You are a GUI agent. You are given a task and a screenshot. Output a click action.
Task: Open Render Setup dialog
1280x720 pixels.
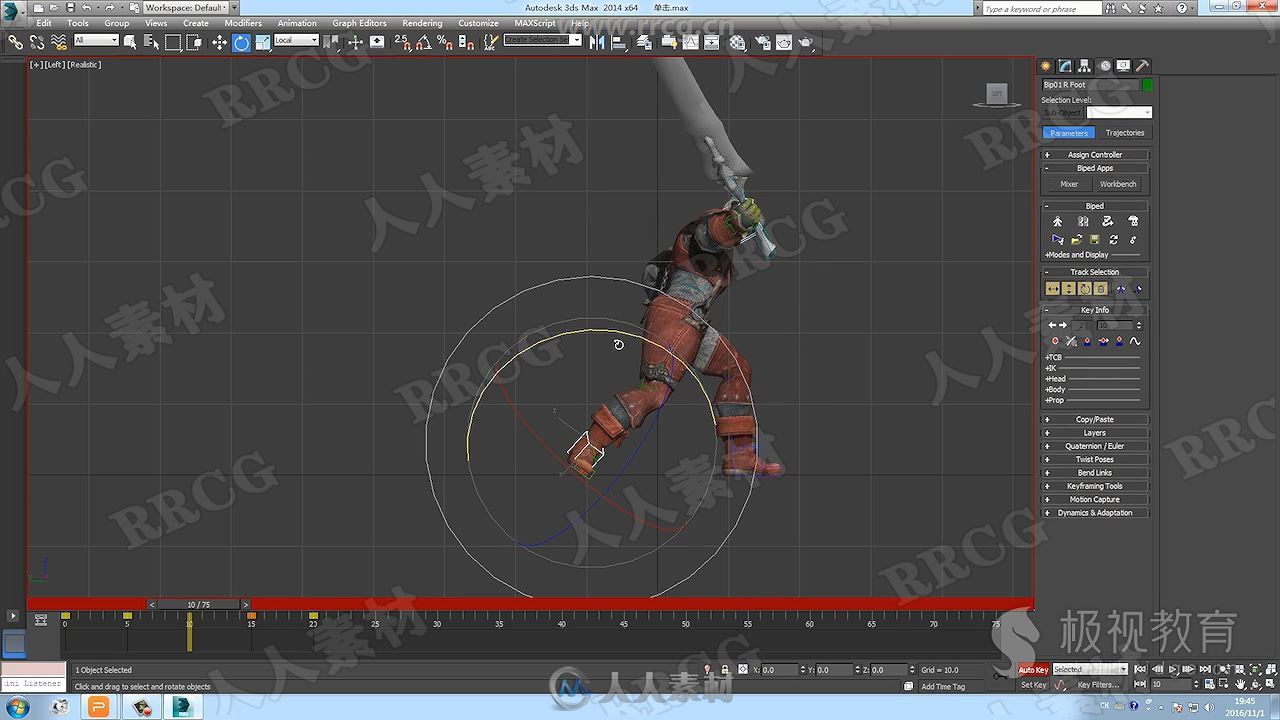[762, 42]
